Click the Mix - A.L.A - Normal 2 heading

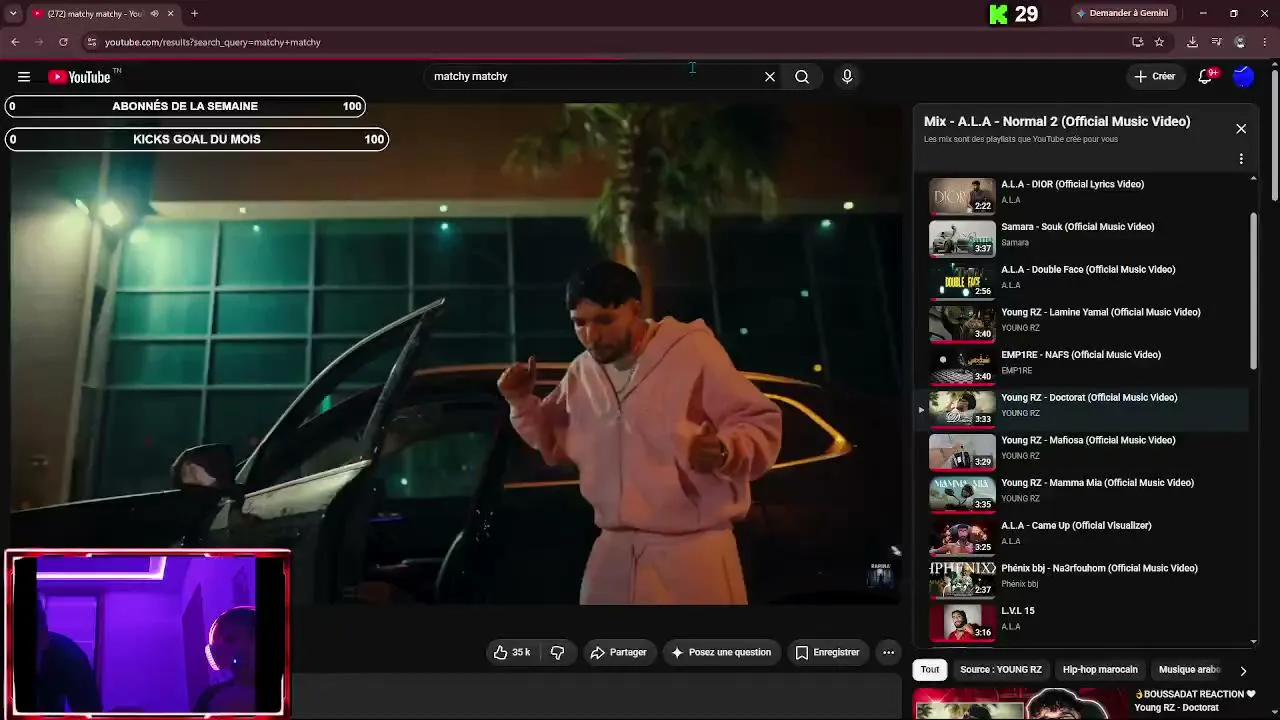click(x=1057, y=122)
